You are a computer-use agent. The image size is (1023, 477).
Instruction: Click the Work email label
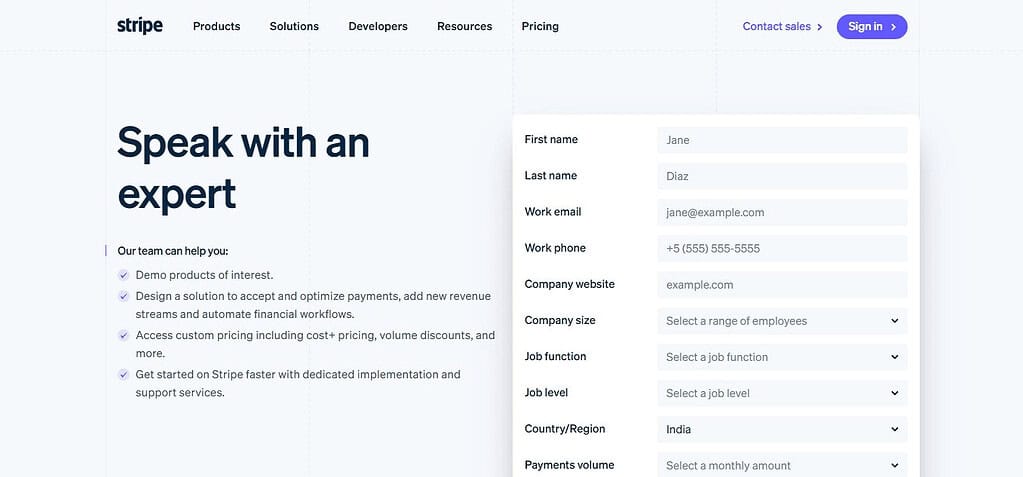coord(553,212)
